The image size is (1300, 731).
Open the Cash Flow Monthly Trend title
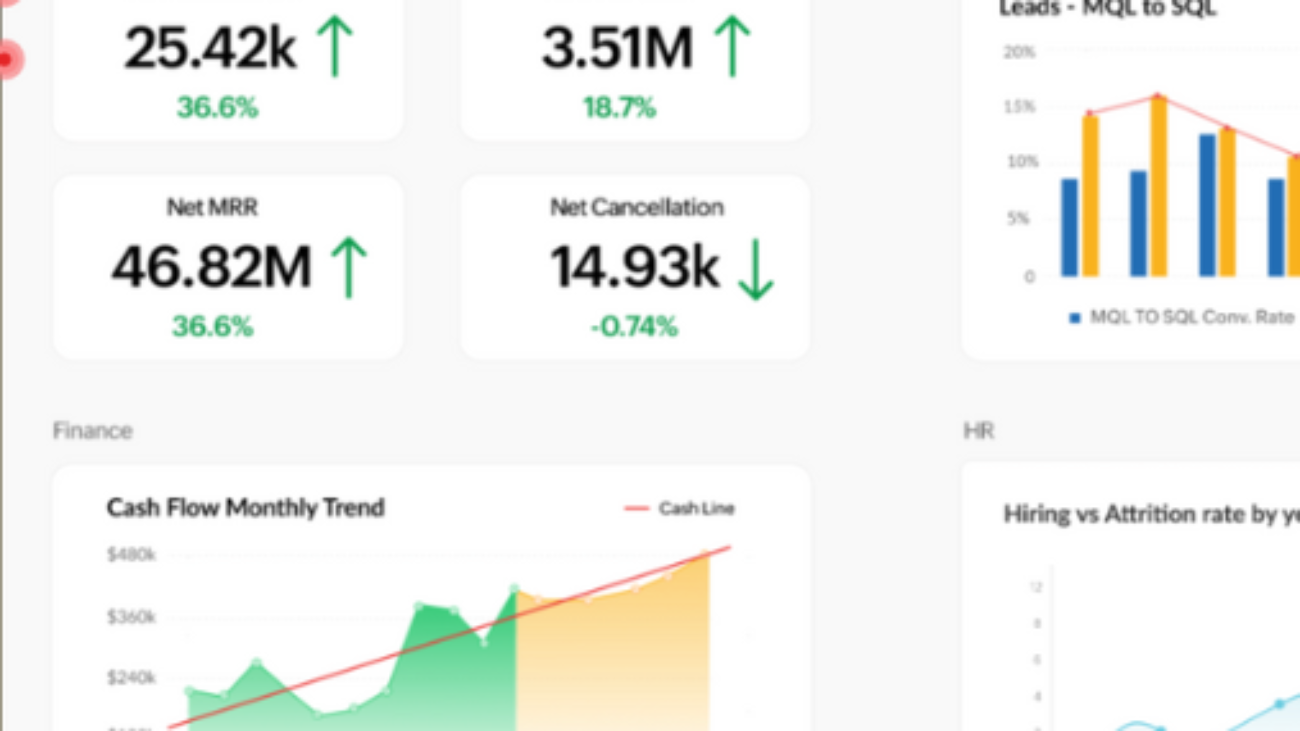(245, 507)
